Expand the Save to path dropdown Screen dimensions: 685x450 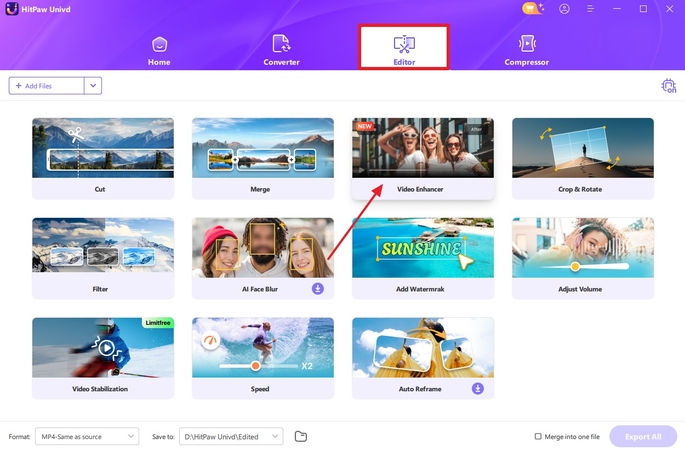coord(231,436)
